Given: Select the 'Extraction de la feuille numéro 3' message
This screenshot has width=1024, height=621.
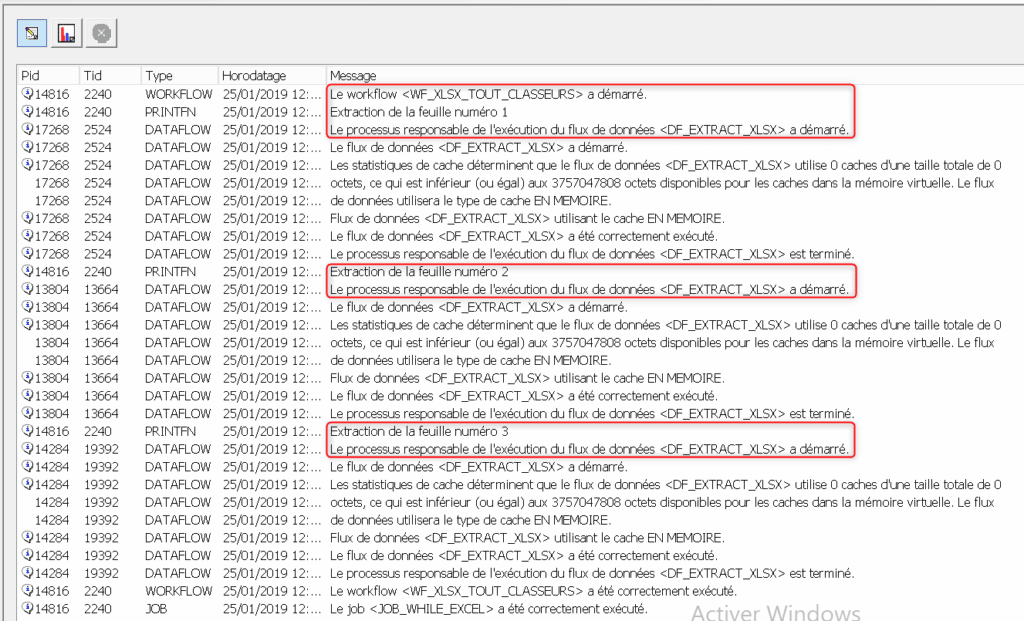Looking at the screenshot, I should [419, 432].
